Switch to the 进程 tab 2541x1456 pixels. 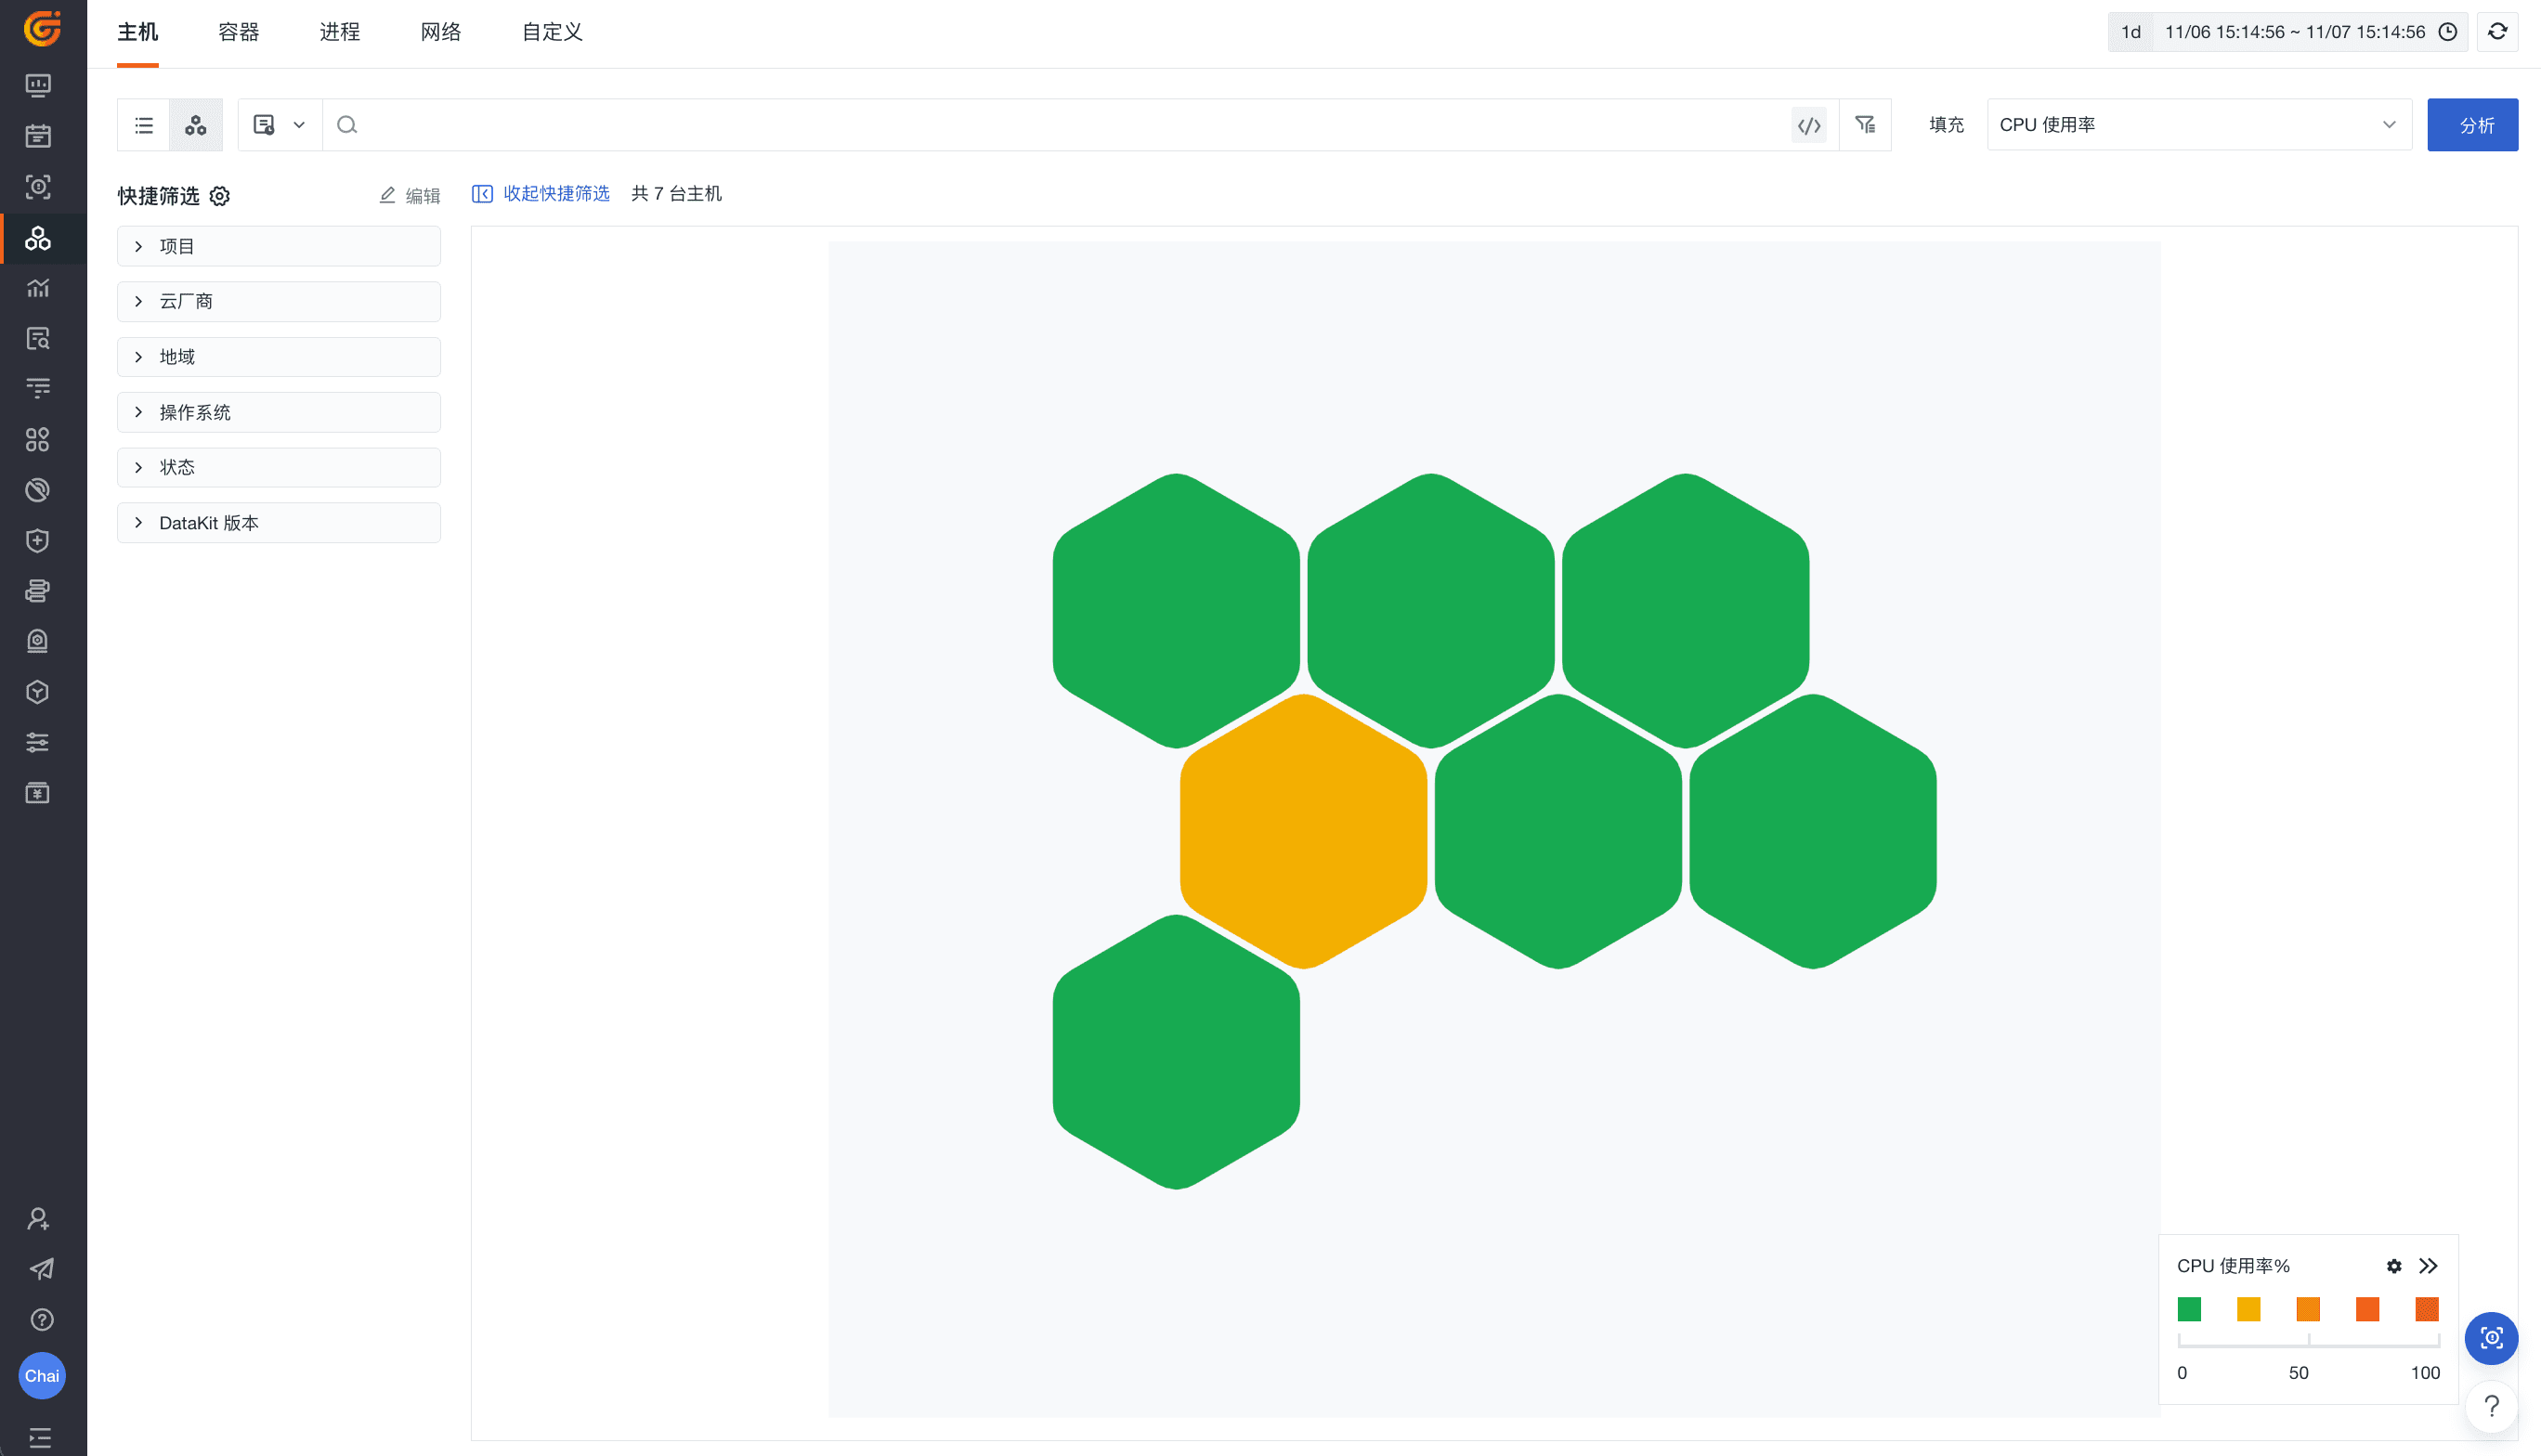coord(340,32)
